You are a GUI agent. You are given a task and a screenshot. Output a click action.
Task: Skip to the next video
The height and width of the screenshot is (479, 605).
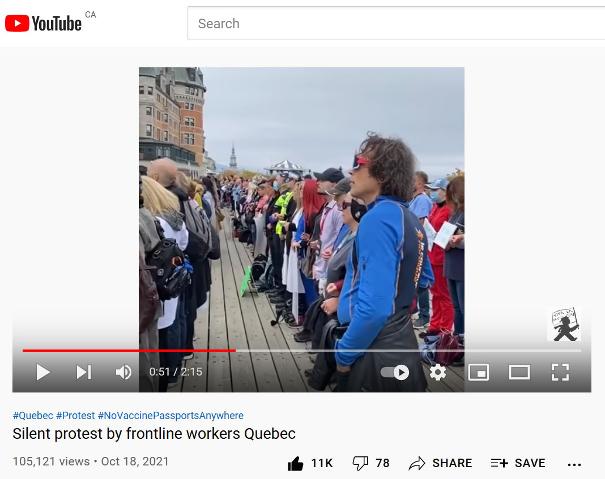tap(84, 372)
